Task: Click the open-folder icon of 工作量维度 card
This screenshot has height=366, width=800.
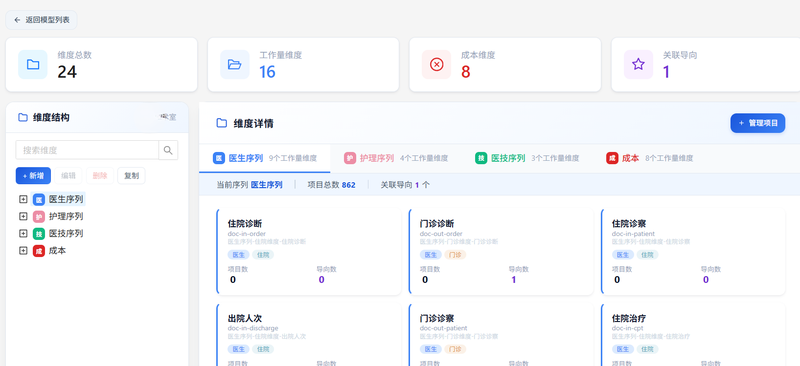Action: click(x=235, y=64)
